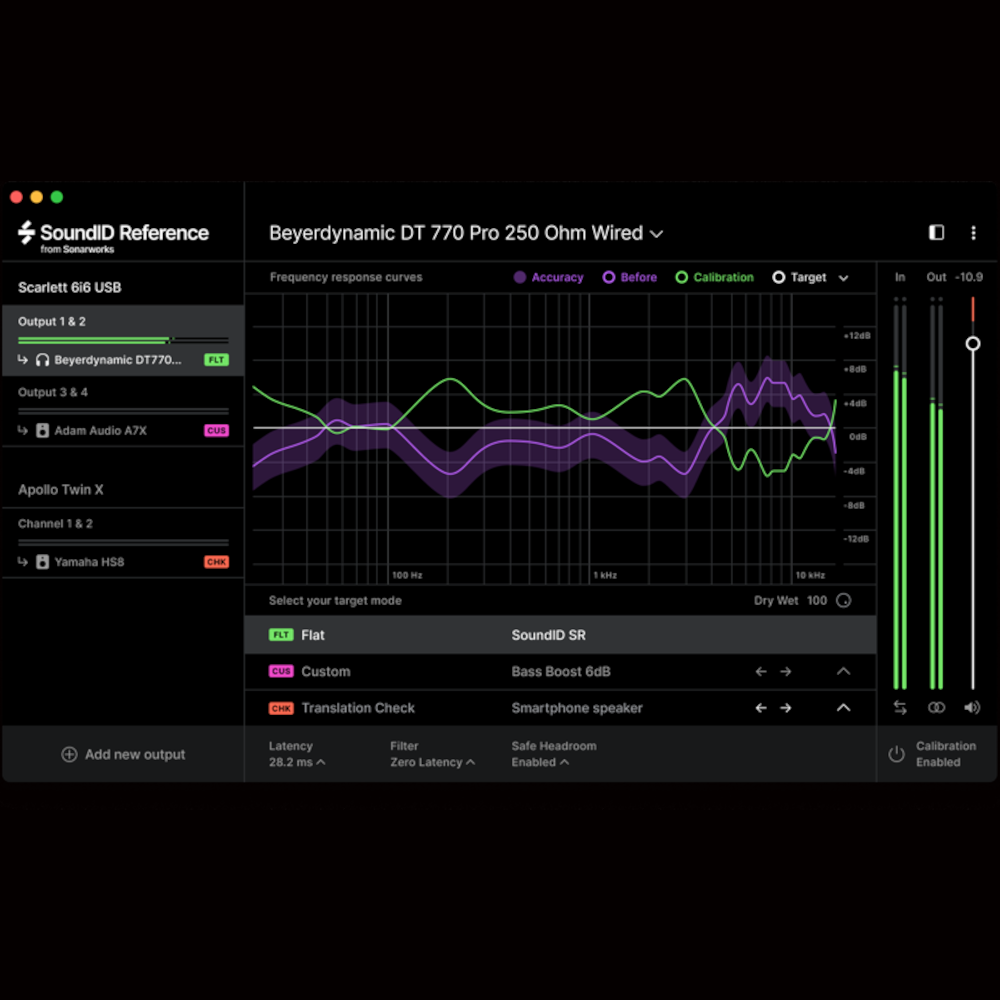Image resolution: width=1000 pixels, height=1000 pixels.
Task: Click the Calibration power icon
Action: pyautogui.click(x=896, y=754)
